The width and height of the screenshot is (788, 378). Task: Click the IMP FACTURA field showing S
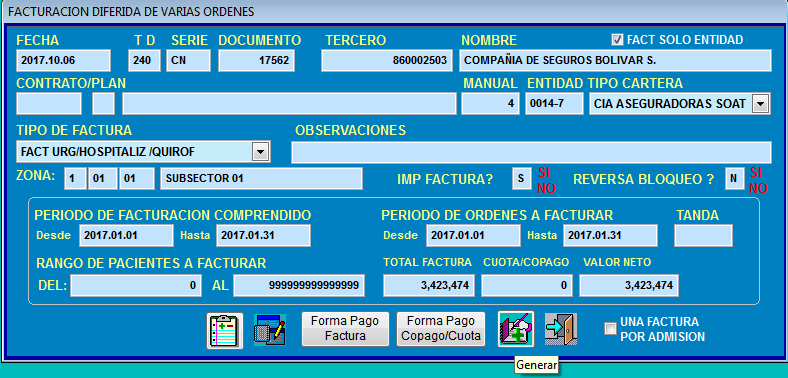coord(521,178)
